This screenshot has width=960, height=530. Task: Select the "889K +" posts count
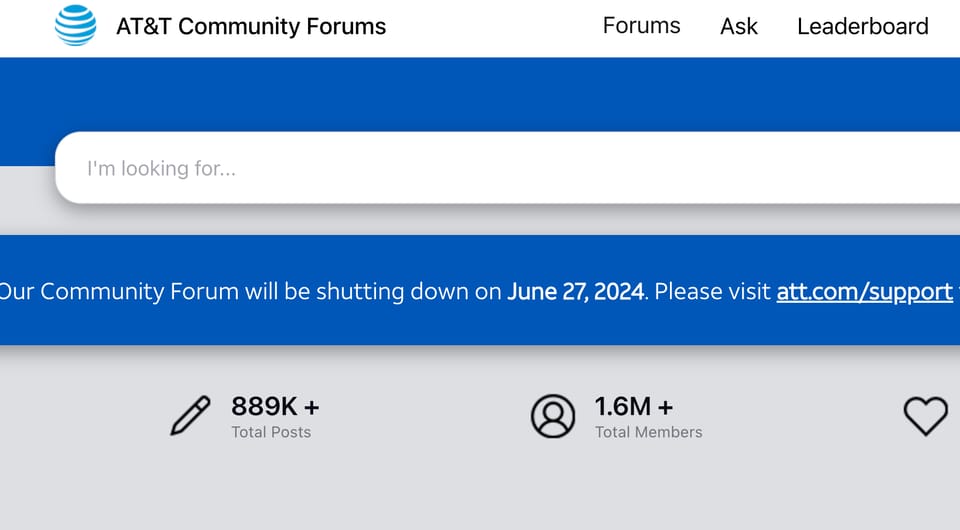275,406
